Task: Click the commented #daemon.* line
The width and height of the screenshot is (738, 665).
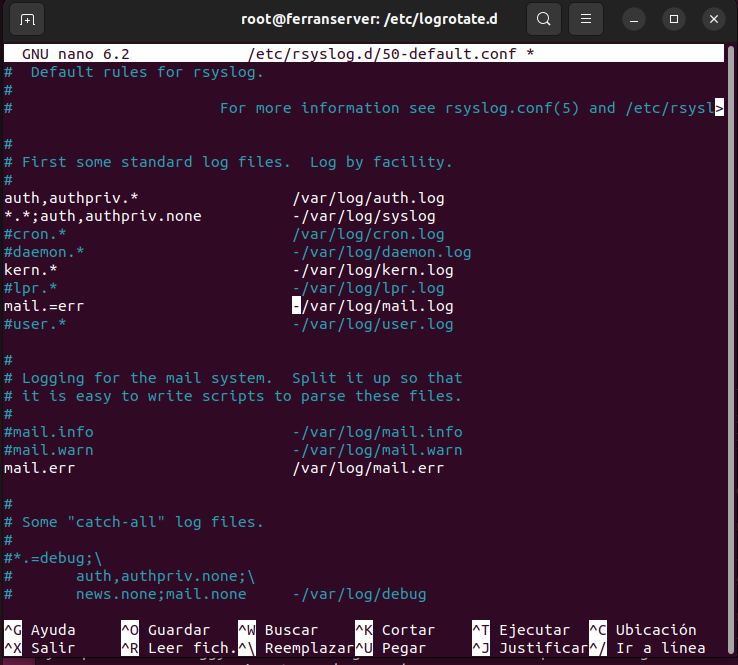Action: pyautogui.click(x=44, y=252)
